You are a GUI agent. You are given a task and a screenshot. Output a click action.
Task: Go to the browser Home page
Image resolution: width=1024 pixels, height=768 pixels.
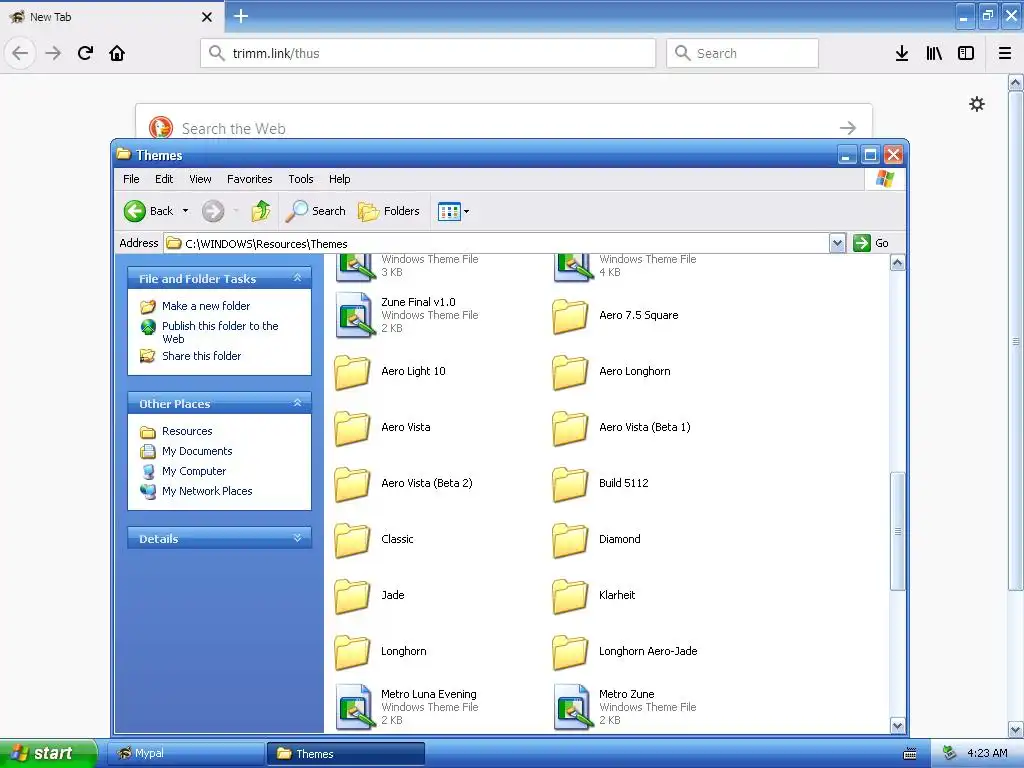click(x=117, y=53)
